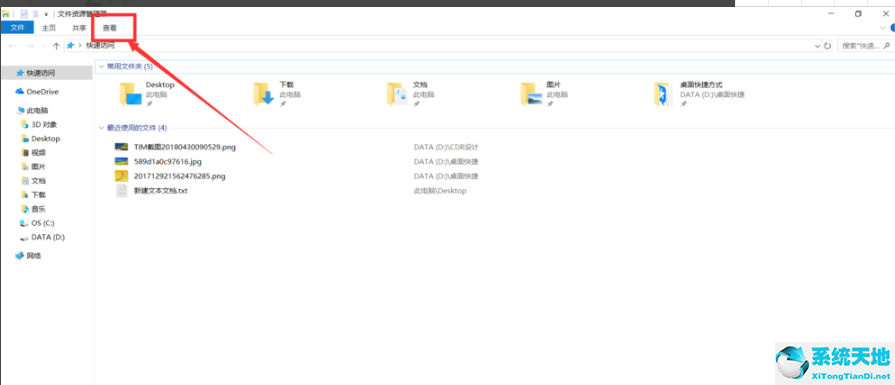
Task: Go forward with the Forward arrow
Action: pyautogui.click(x=31, y=46)
